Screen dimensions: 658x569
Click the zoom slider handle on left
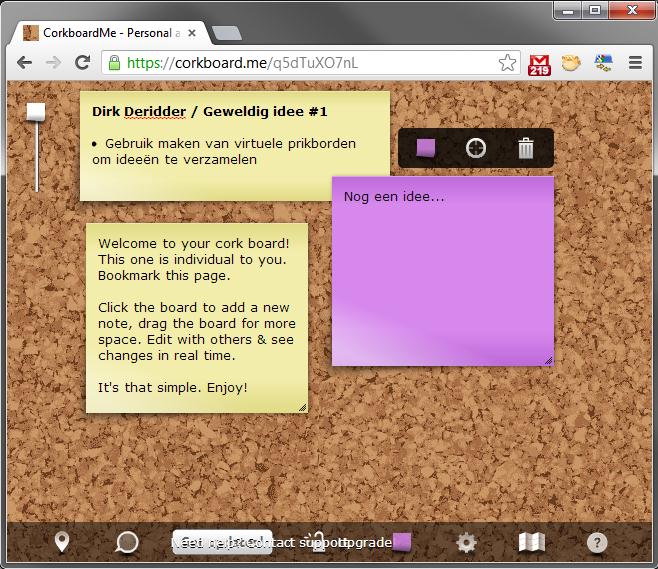(x=36, y=112)
